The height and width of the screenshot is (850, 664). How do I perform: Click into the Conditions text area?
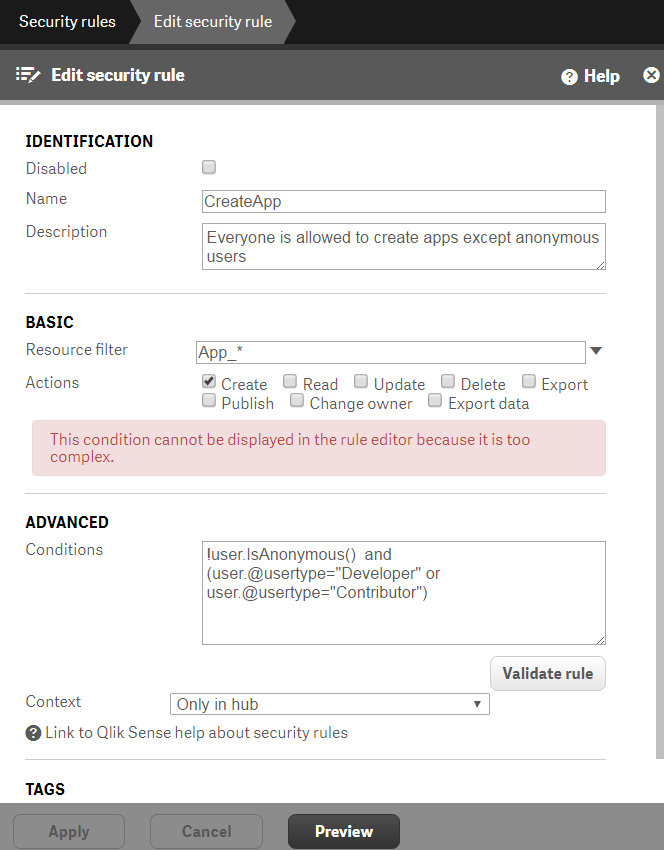point(403,593)
